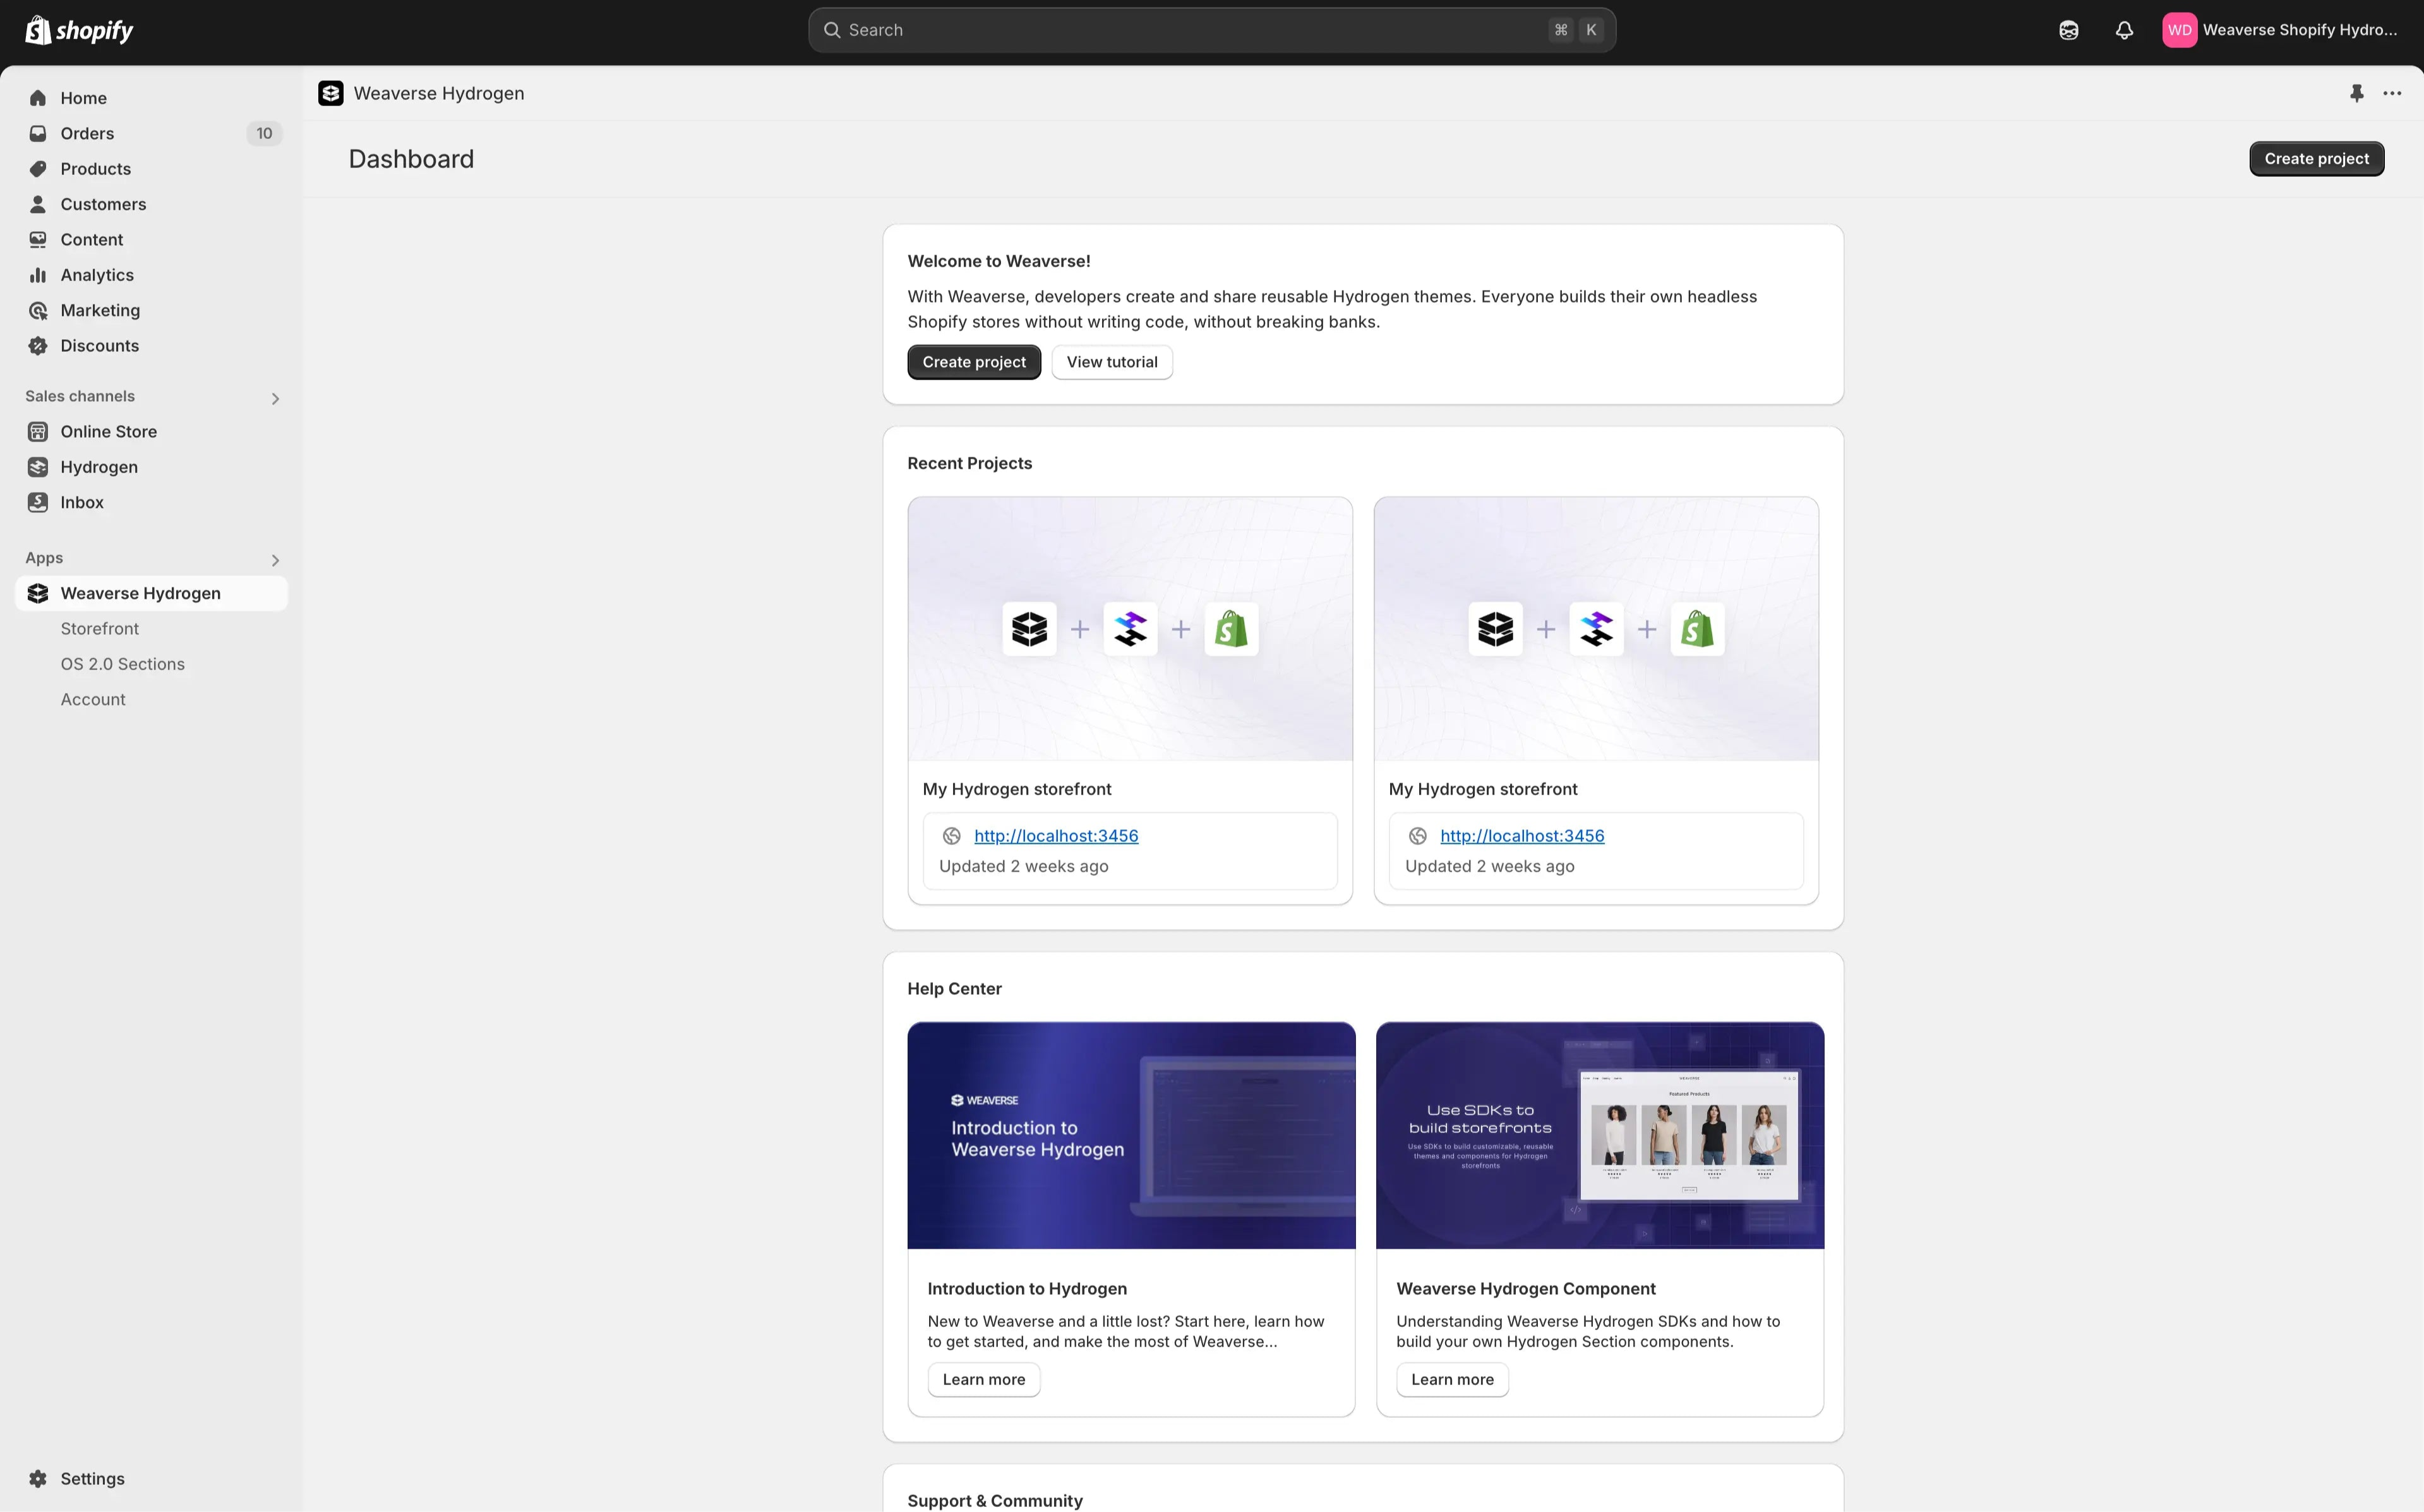Click in the Search field
Viewport: 2424px width, 1512px height.
tap(1212, 30)
